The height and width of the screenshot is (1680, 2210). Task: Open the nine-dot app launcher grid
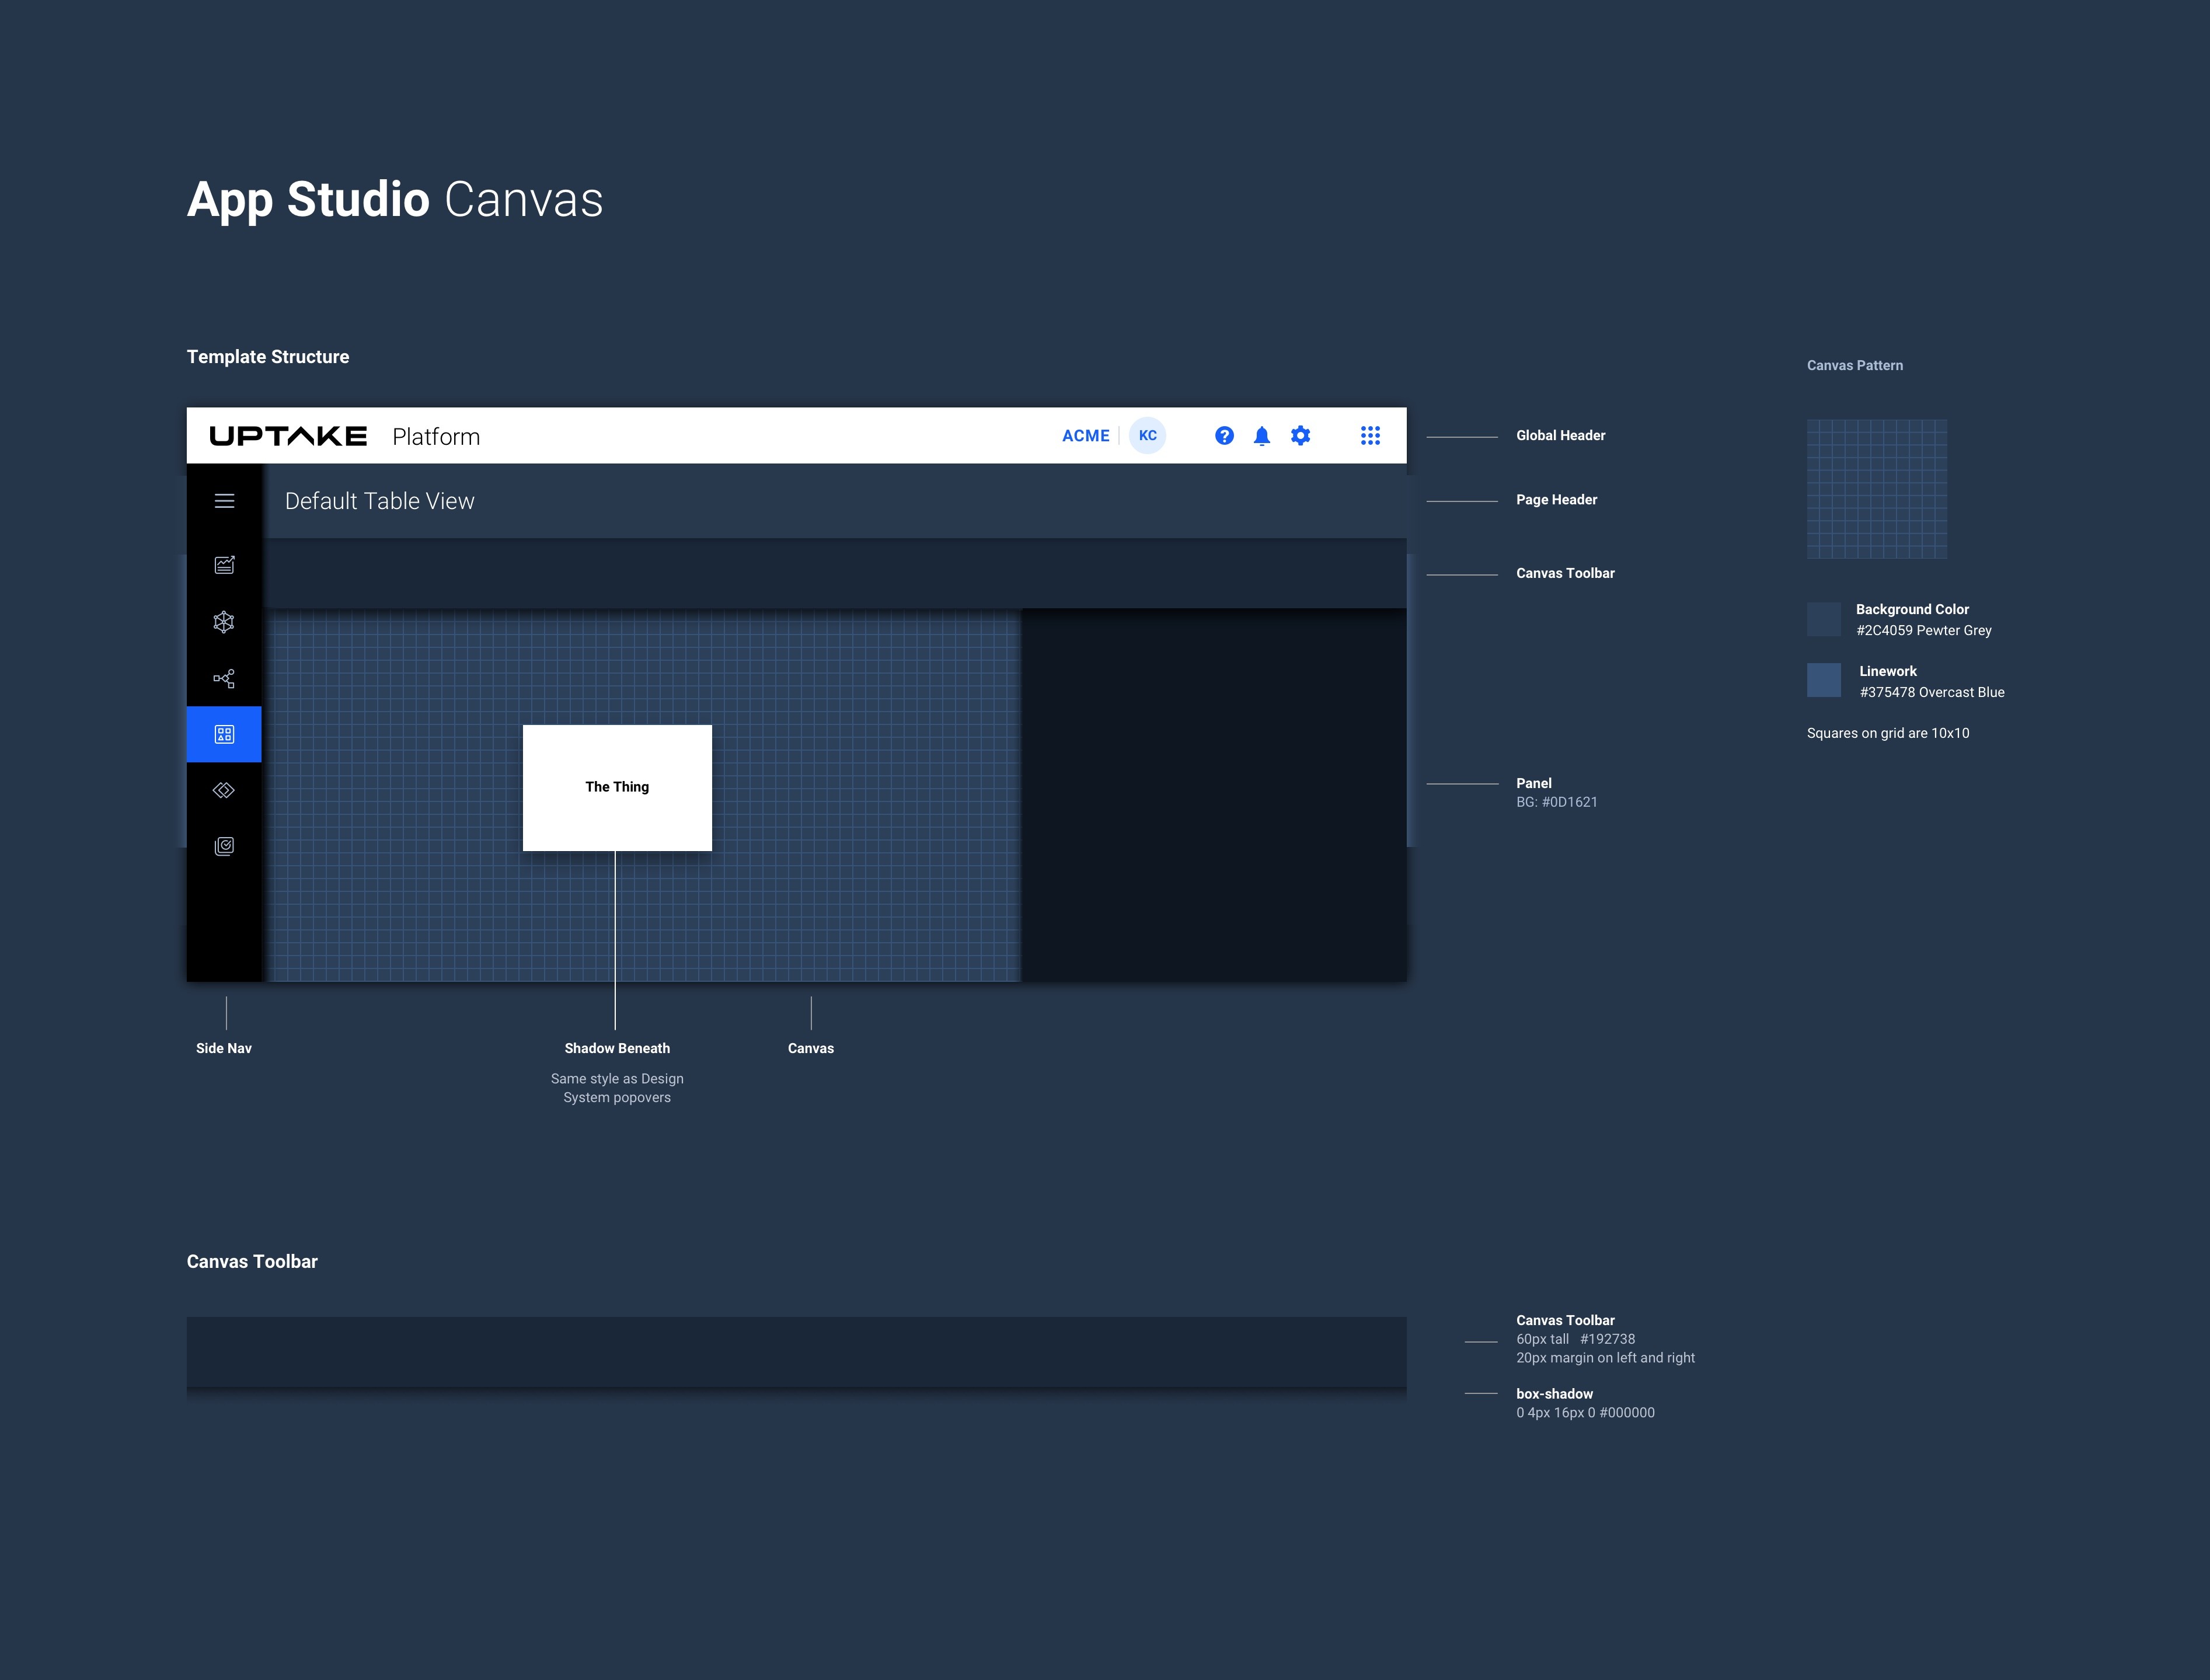point(1370,436)
